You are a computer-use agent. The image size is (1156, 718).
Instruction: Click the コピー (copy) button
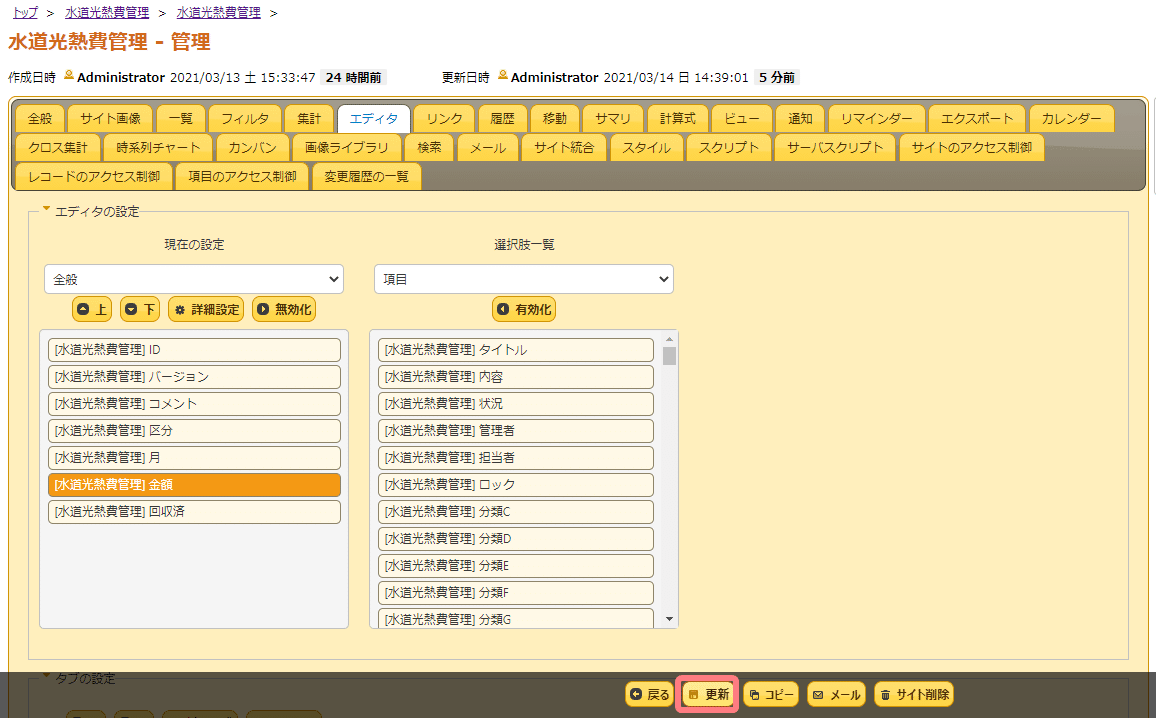(x=771, y=694)
